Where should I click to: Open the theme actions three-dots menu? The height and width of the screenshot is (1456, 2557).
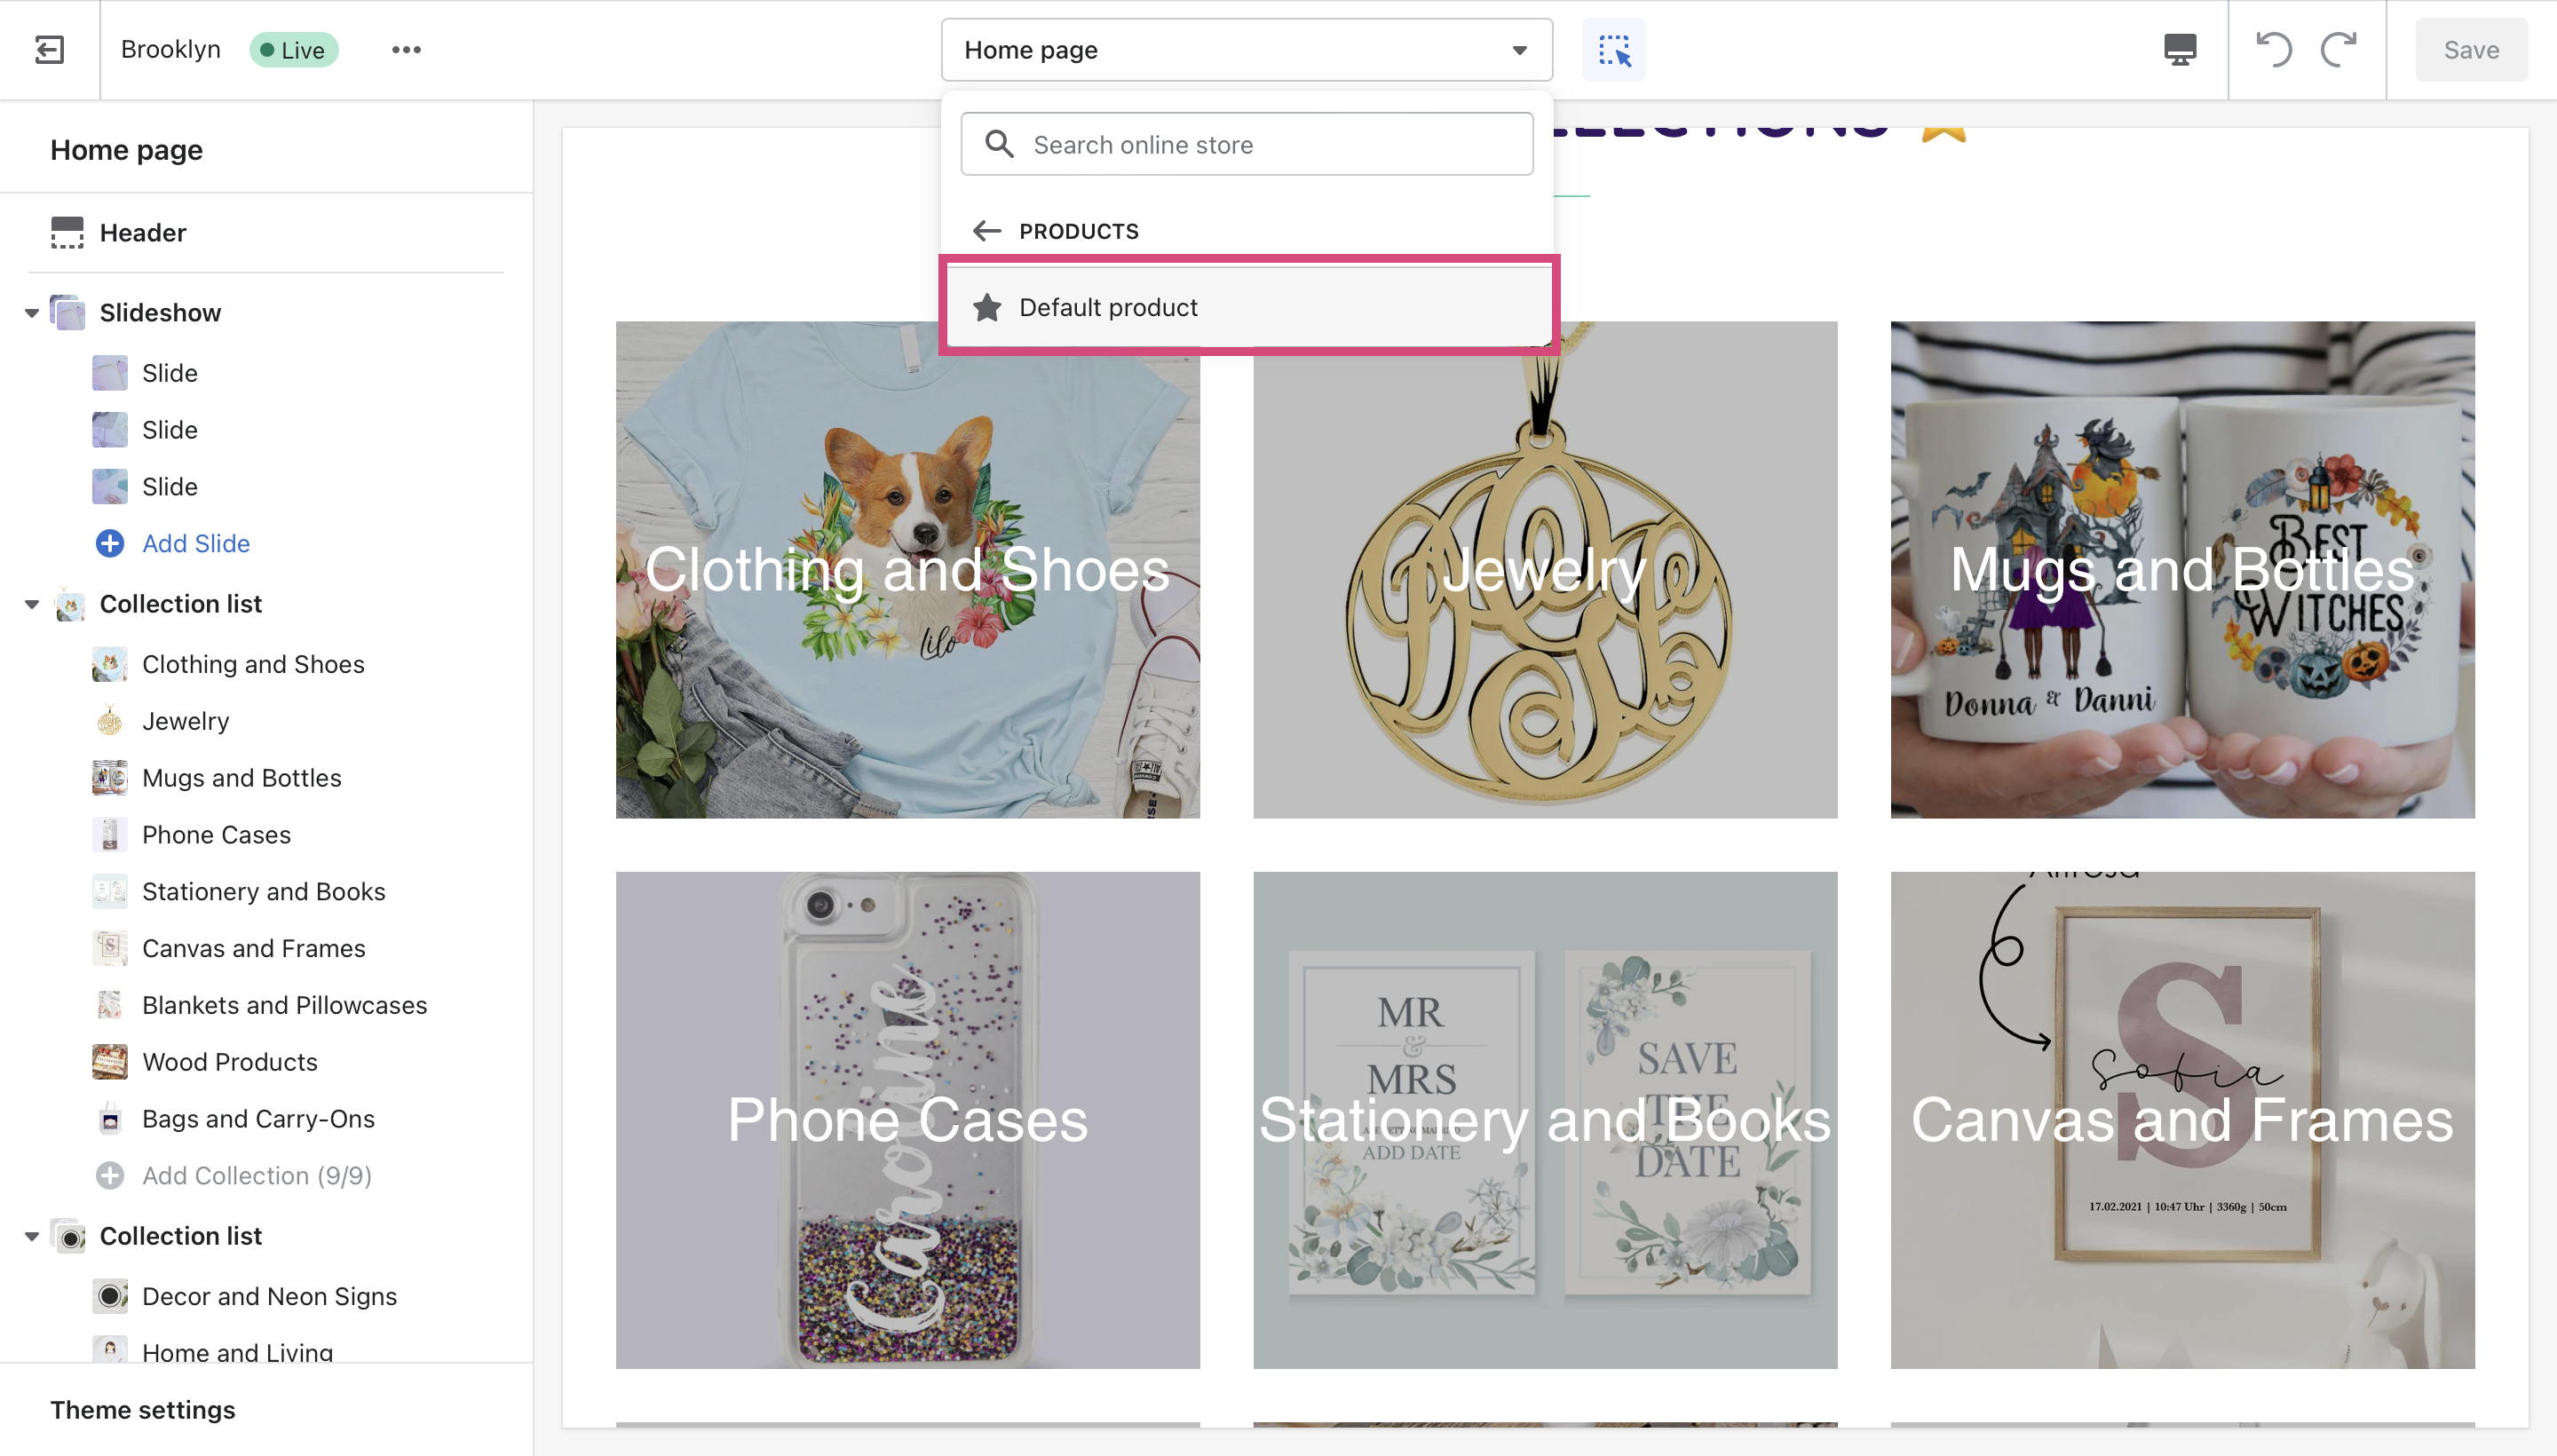click(x=406, y=49)
